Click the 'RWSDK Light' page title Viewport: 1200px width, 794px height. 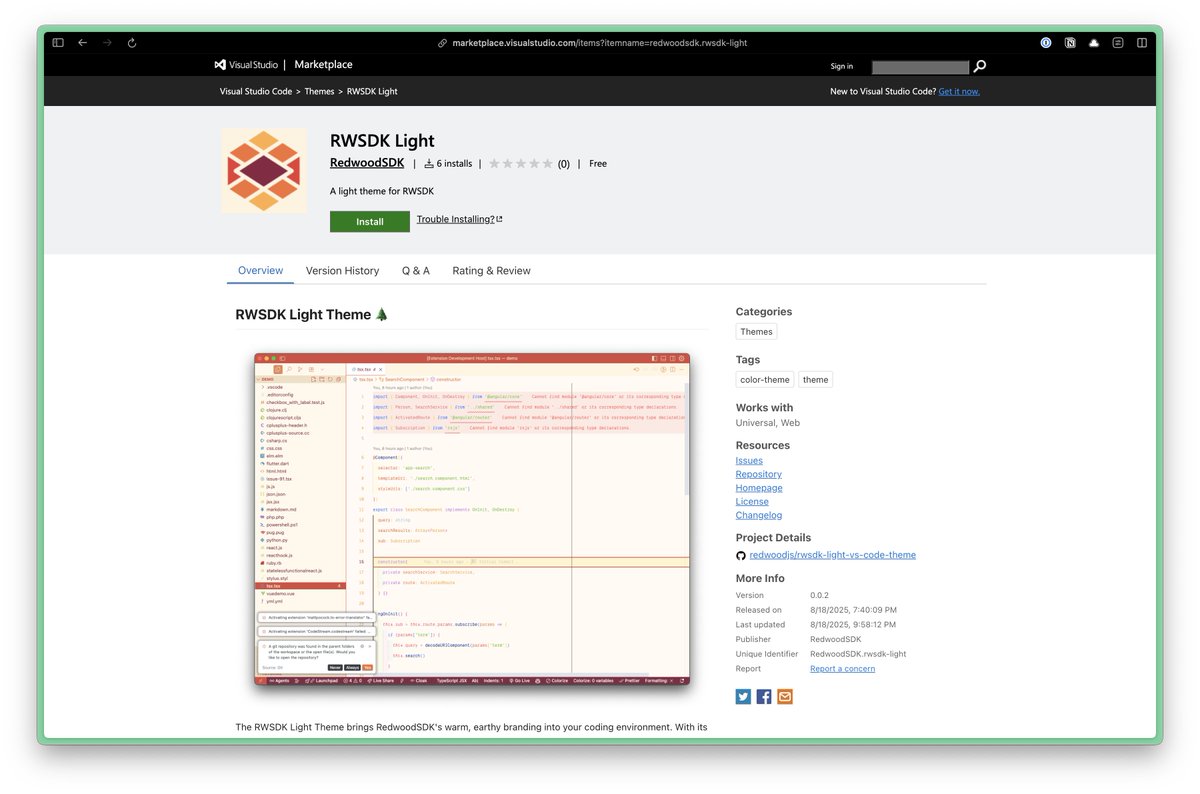[x=382, y=140]
